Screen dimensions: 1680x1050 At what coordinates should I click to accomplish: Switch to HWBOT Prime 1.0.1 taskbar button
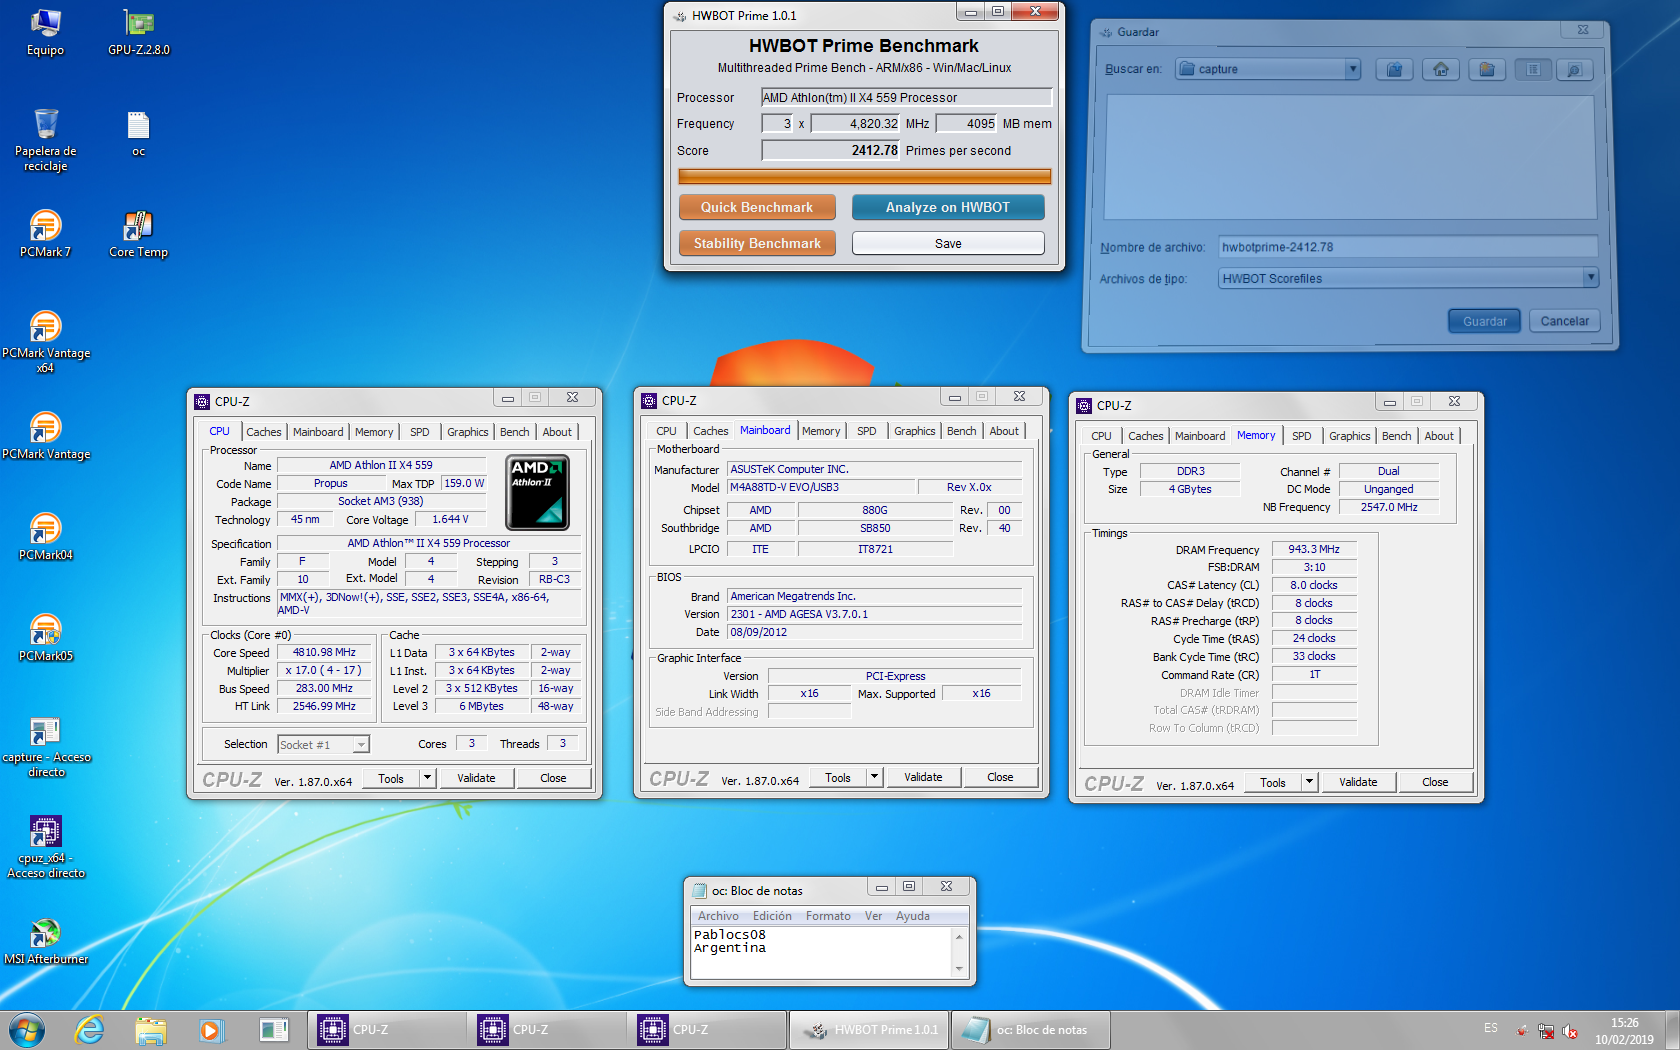pyautogui.click(x=869, y=1030)
